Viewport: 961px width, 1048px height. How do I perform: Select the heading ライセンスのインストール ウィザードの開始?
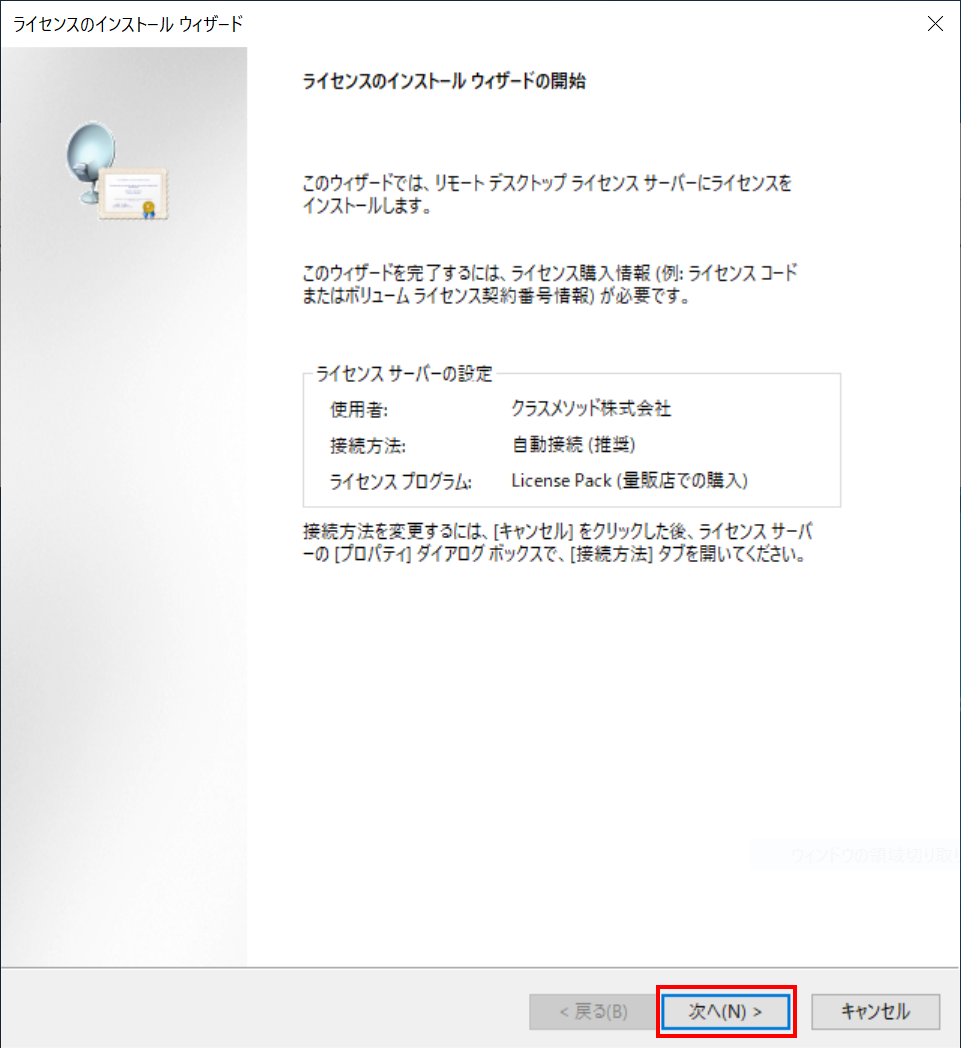click(x=444, y=81)
